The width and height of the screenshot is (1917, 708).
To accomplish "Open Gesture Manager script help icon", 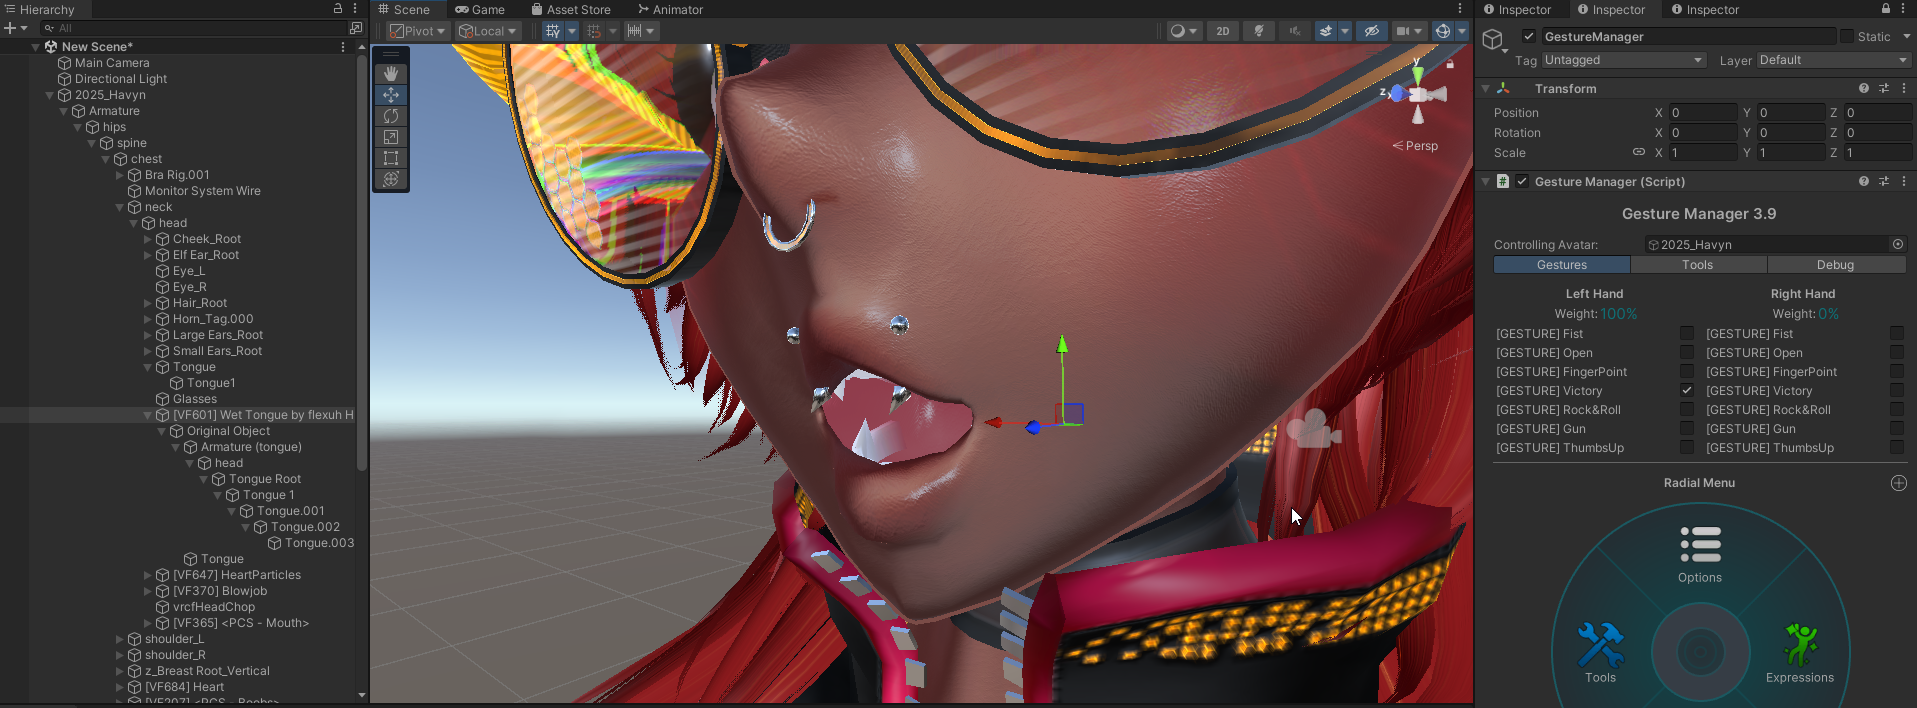I will pyautogui.click(x=1864, y=181).
